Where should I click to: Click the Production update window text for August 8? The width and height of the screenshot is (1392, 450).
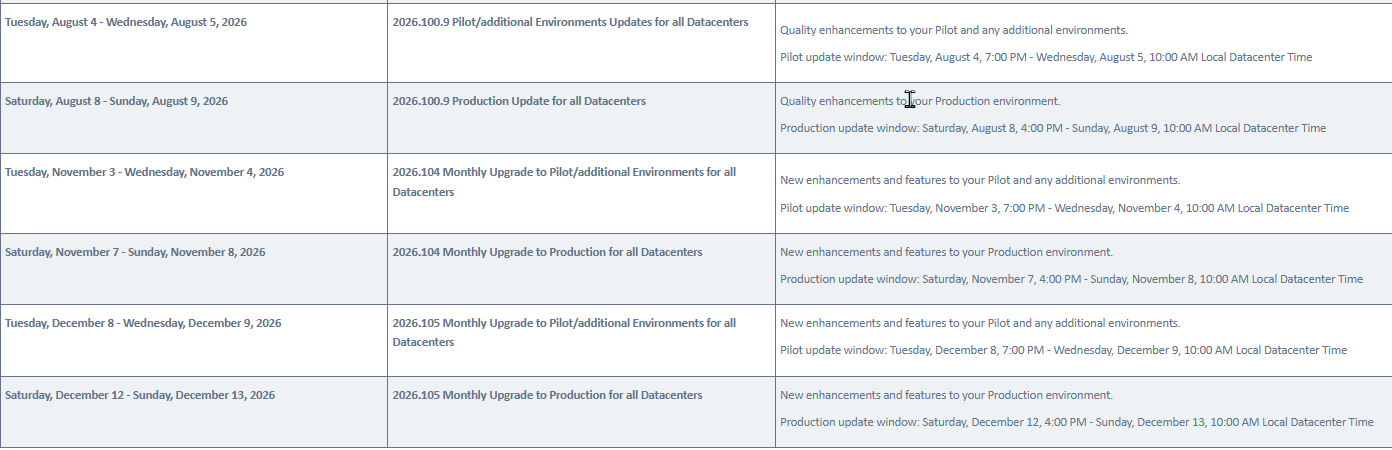click(1053, 128)
